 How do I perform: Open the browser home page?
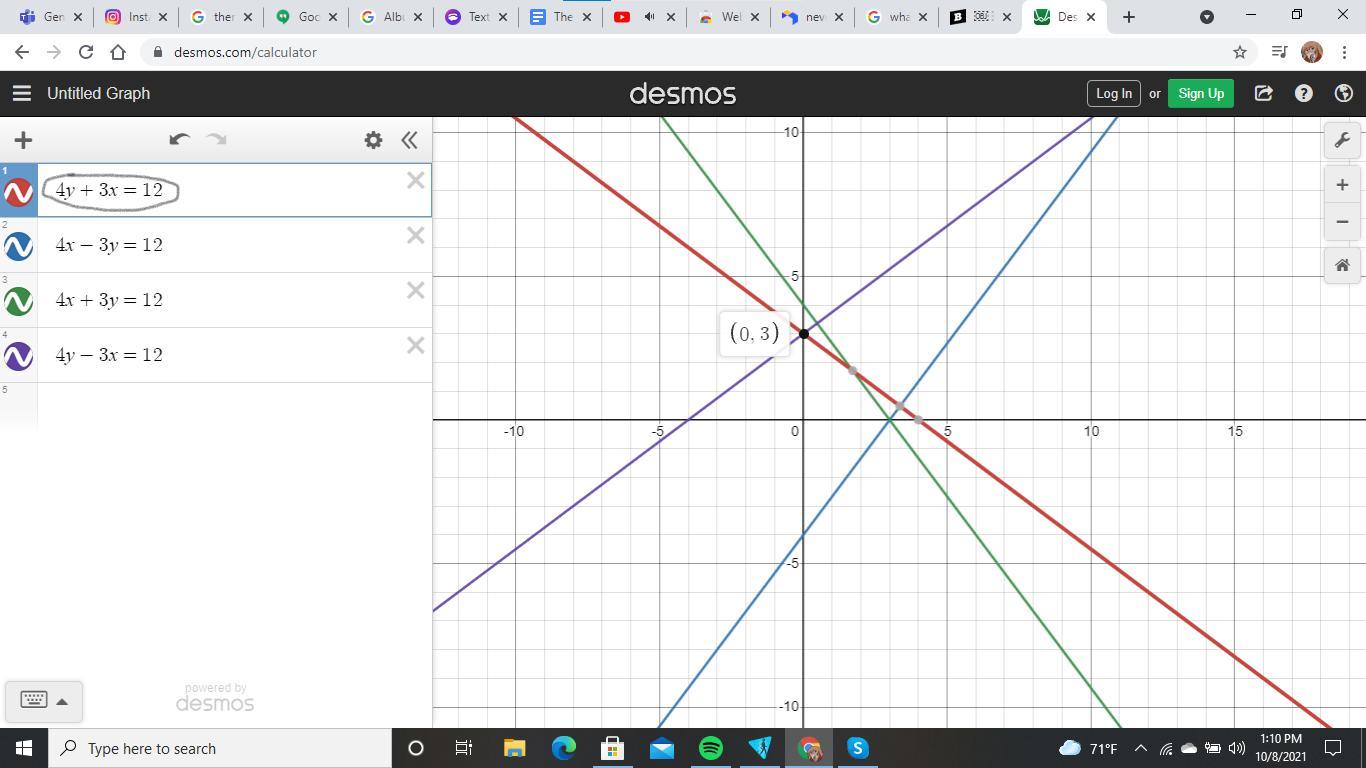118,52
